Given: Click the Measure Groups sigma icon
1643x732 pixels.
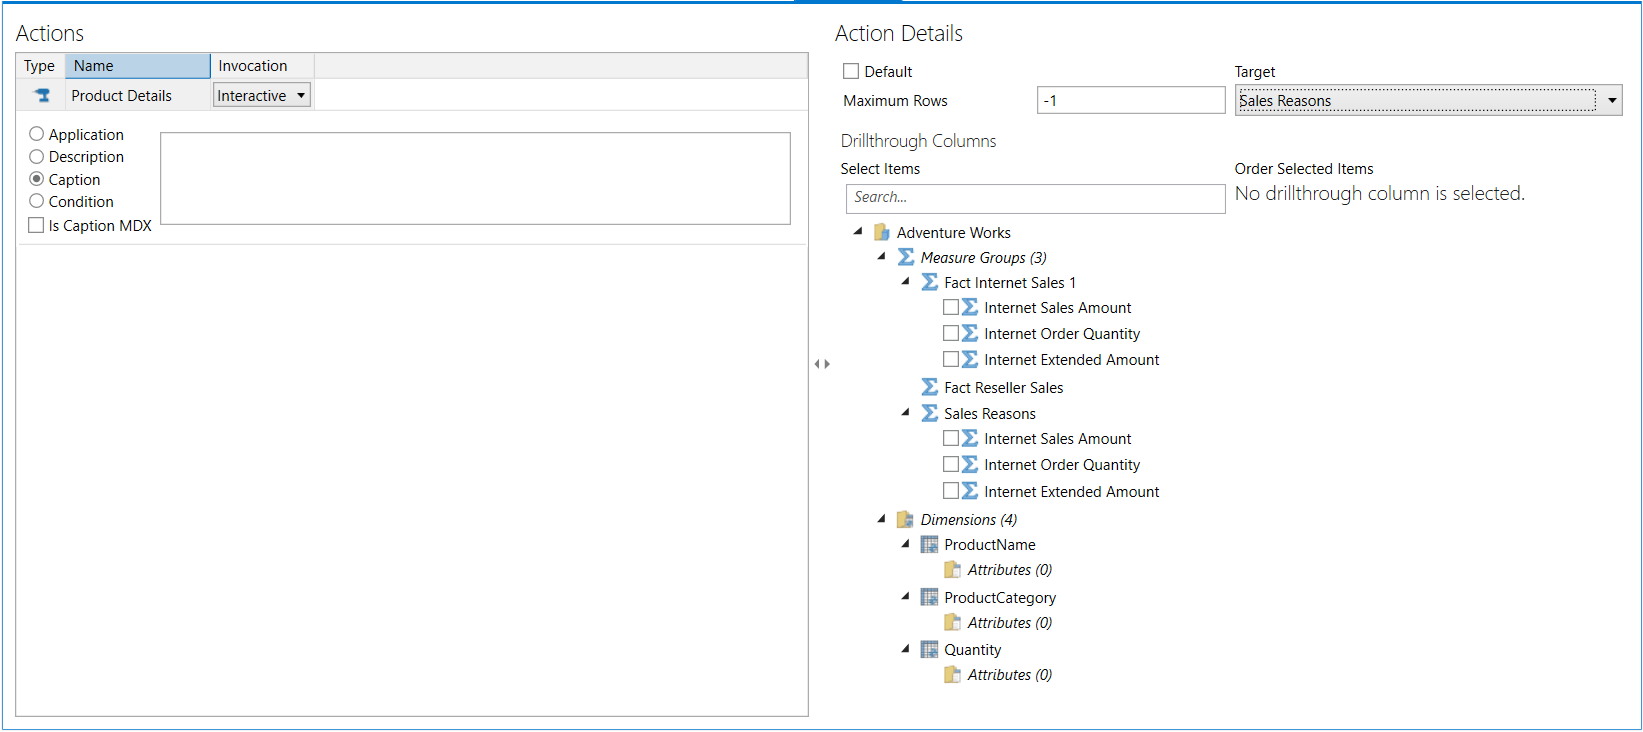Looking at the screenshot, I should (x=905, y=258).
